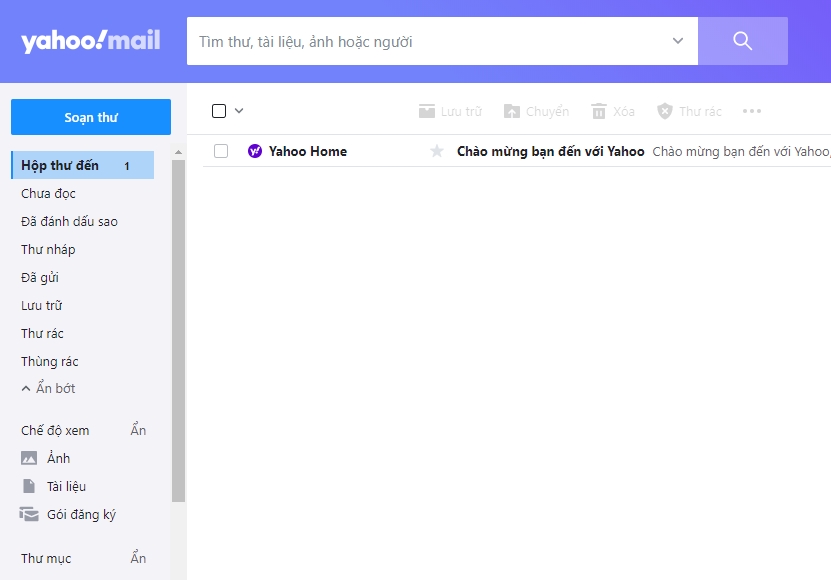Click the Lưu trữ archive icon in toolbar
The height and width of the screenshot is (580, 831).
click(427, 111)
